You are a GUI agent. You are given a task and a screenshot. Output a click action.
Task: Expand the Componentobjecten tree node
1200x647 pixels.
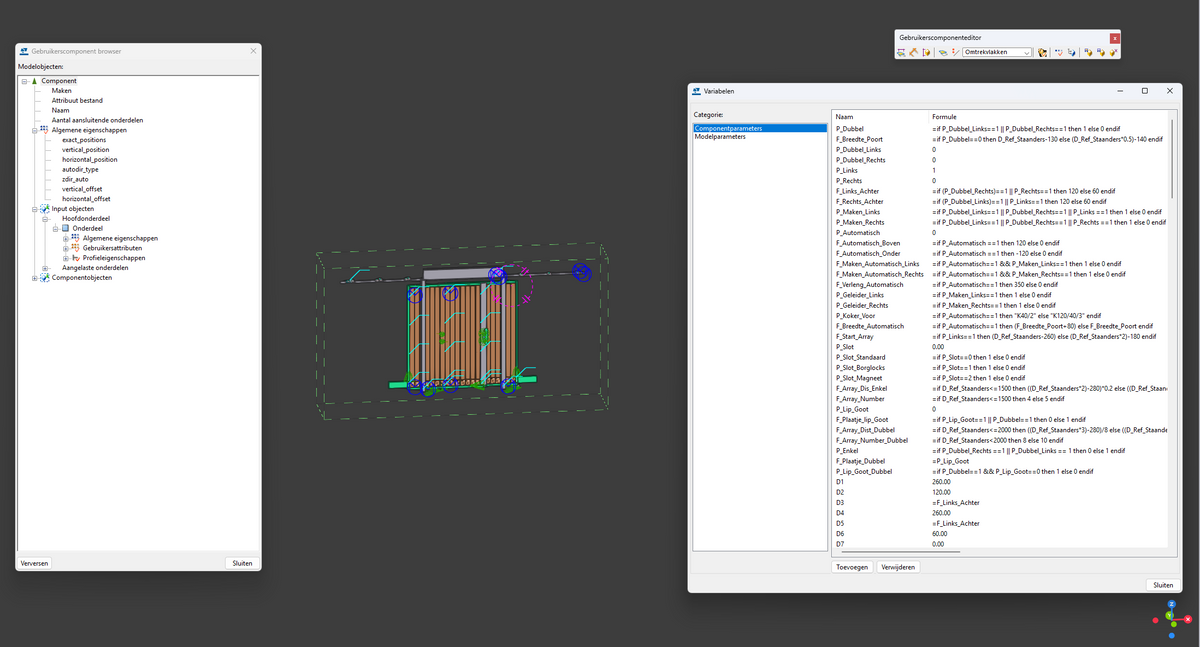tap(35, 277)
